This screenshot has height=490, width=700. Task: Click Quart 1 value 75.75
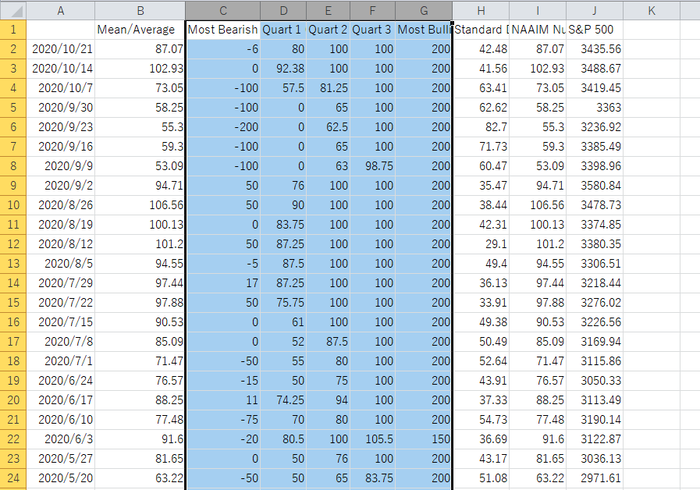tap(283, 303)
